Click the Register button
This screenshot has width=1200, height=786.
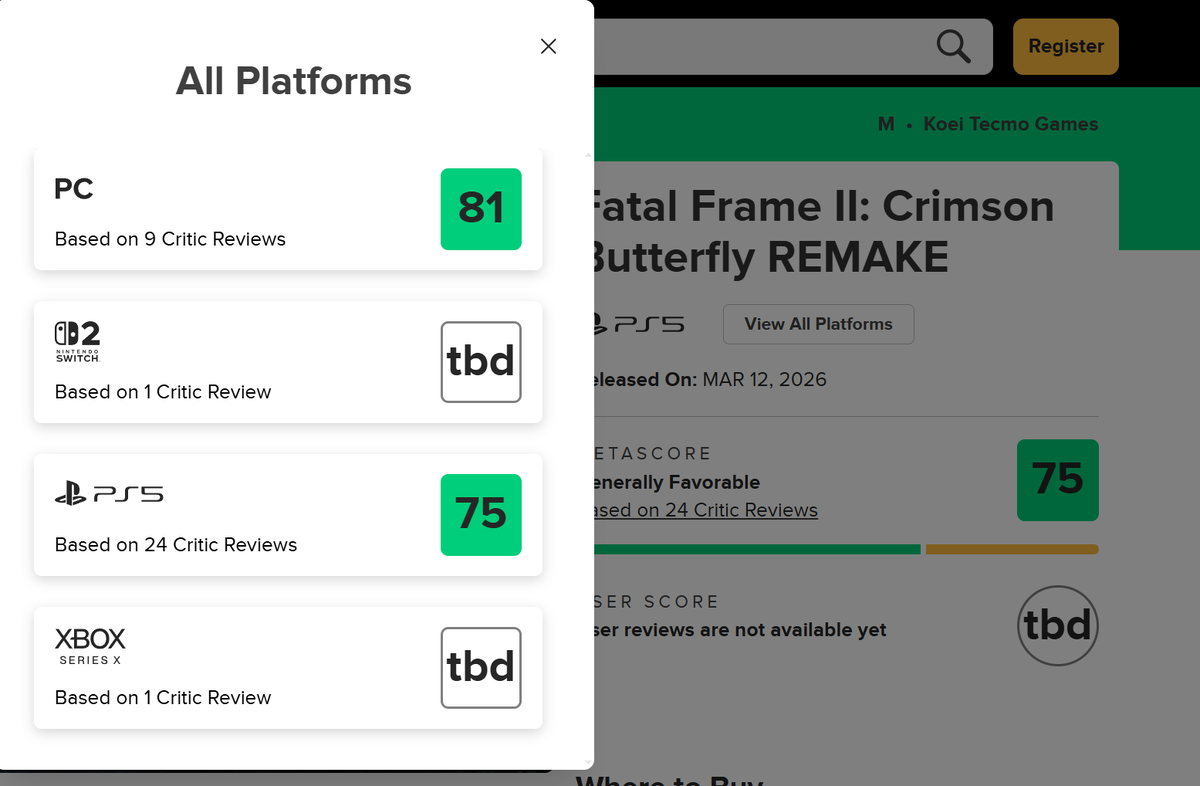pos(1066,46)
